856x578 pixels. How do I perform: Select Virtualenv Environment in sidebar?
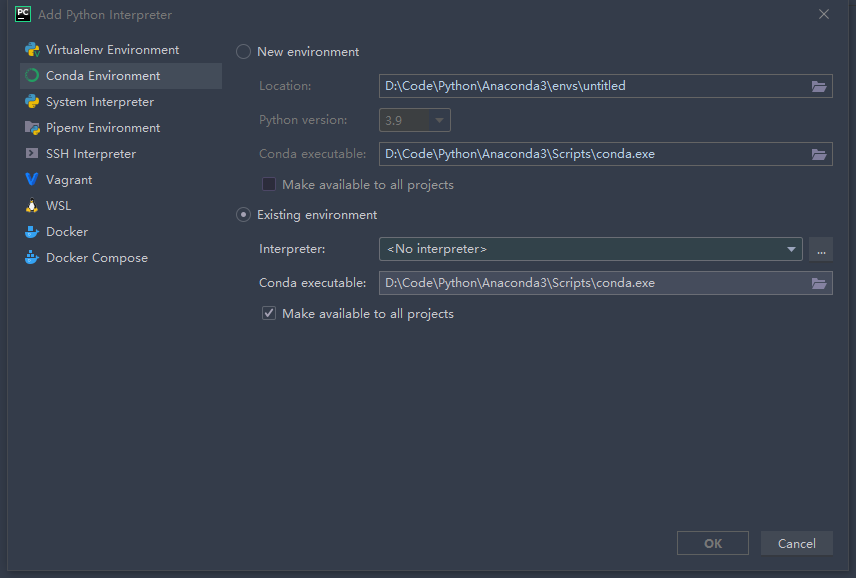(121, 50)
